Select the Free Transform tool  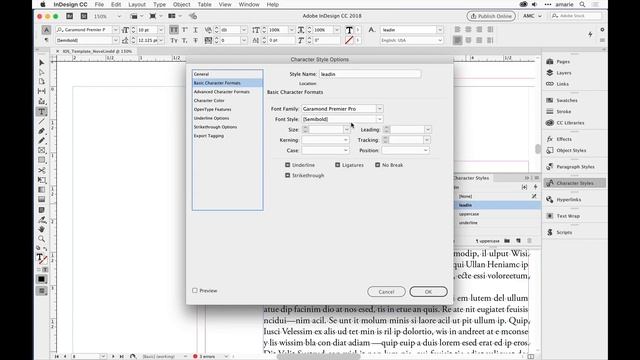[x=42, y=180]
